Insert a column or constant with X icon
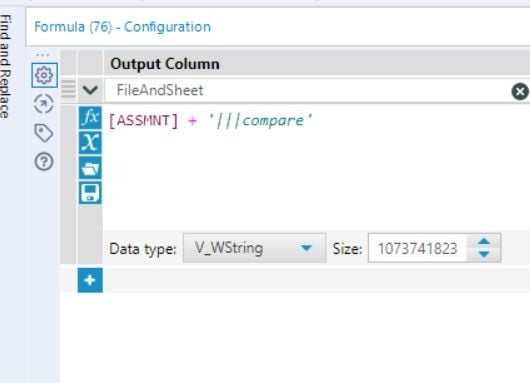The image size is (530, 383). tap(90, 142)
